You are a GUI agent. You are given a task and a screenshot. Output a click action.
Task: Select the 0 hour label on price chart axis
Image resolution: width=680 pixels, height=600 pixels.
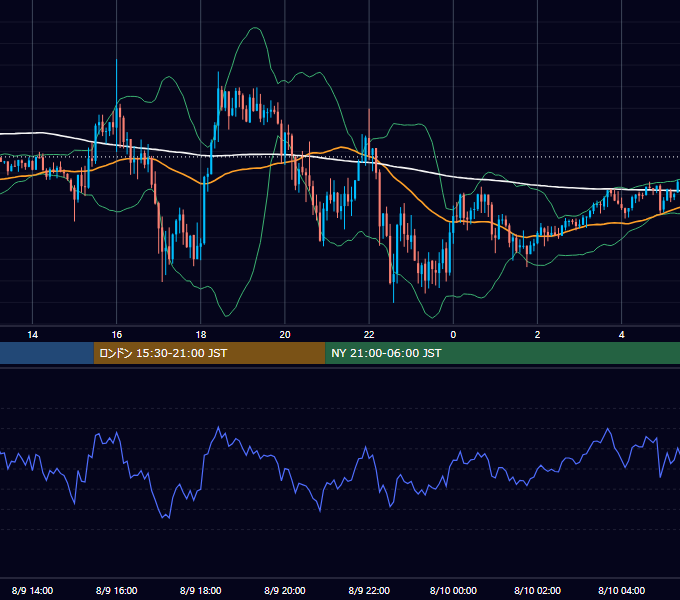coord(453,335)
